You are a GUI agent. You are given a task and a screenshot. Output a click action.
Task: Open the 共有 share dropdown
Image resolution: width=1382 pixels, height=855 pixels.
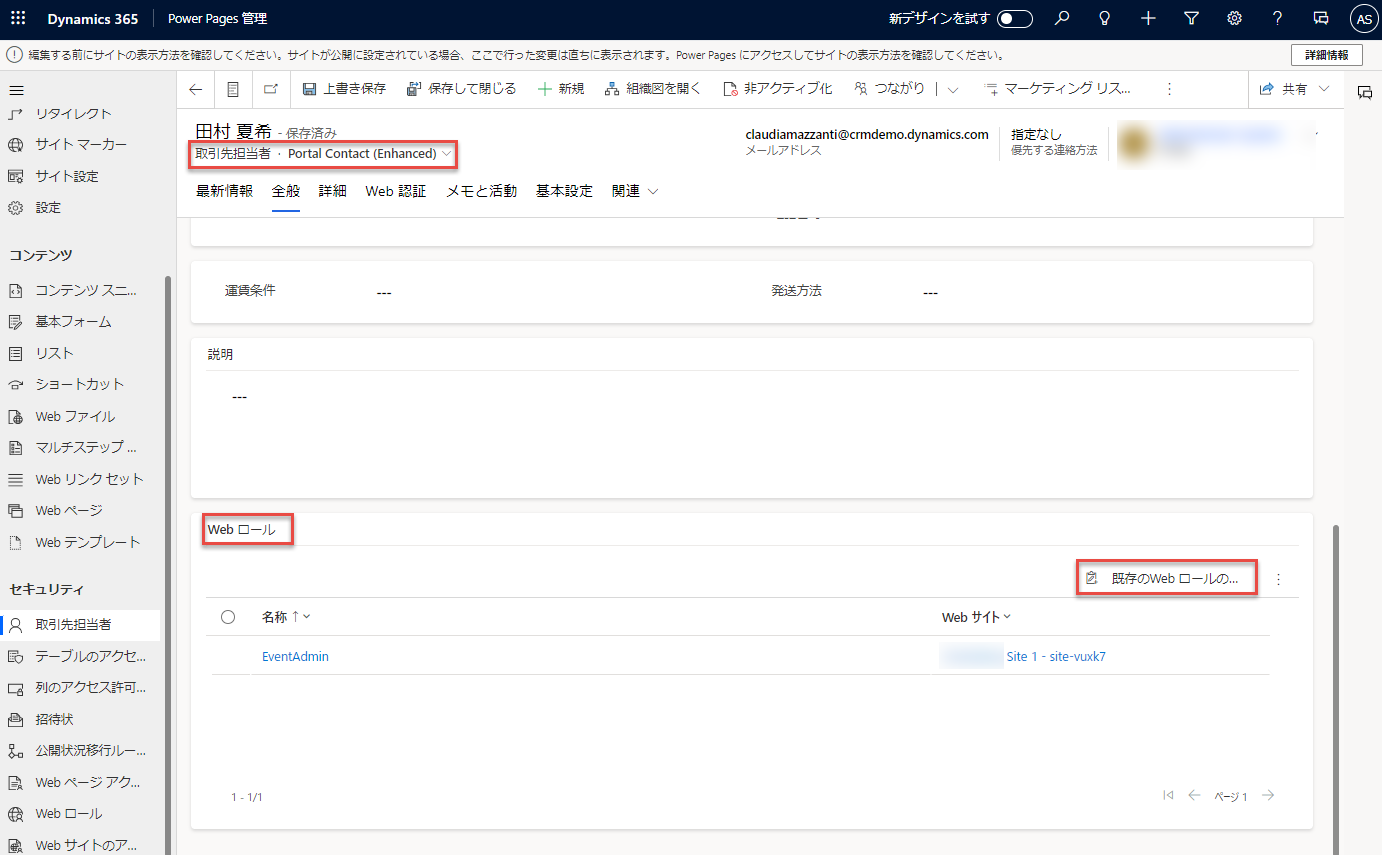[1295, 89]
